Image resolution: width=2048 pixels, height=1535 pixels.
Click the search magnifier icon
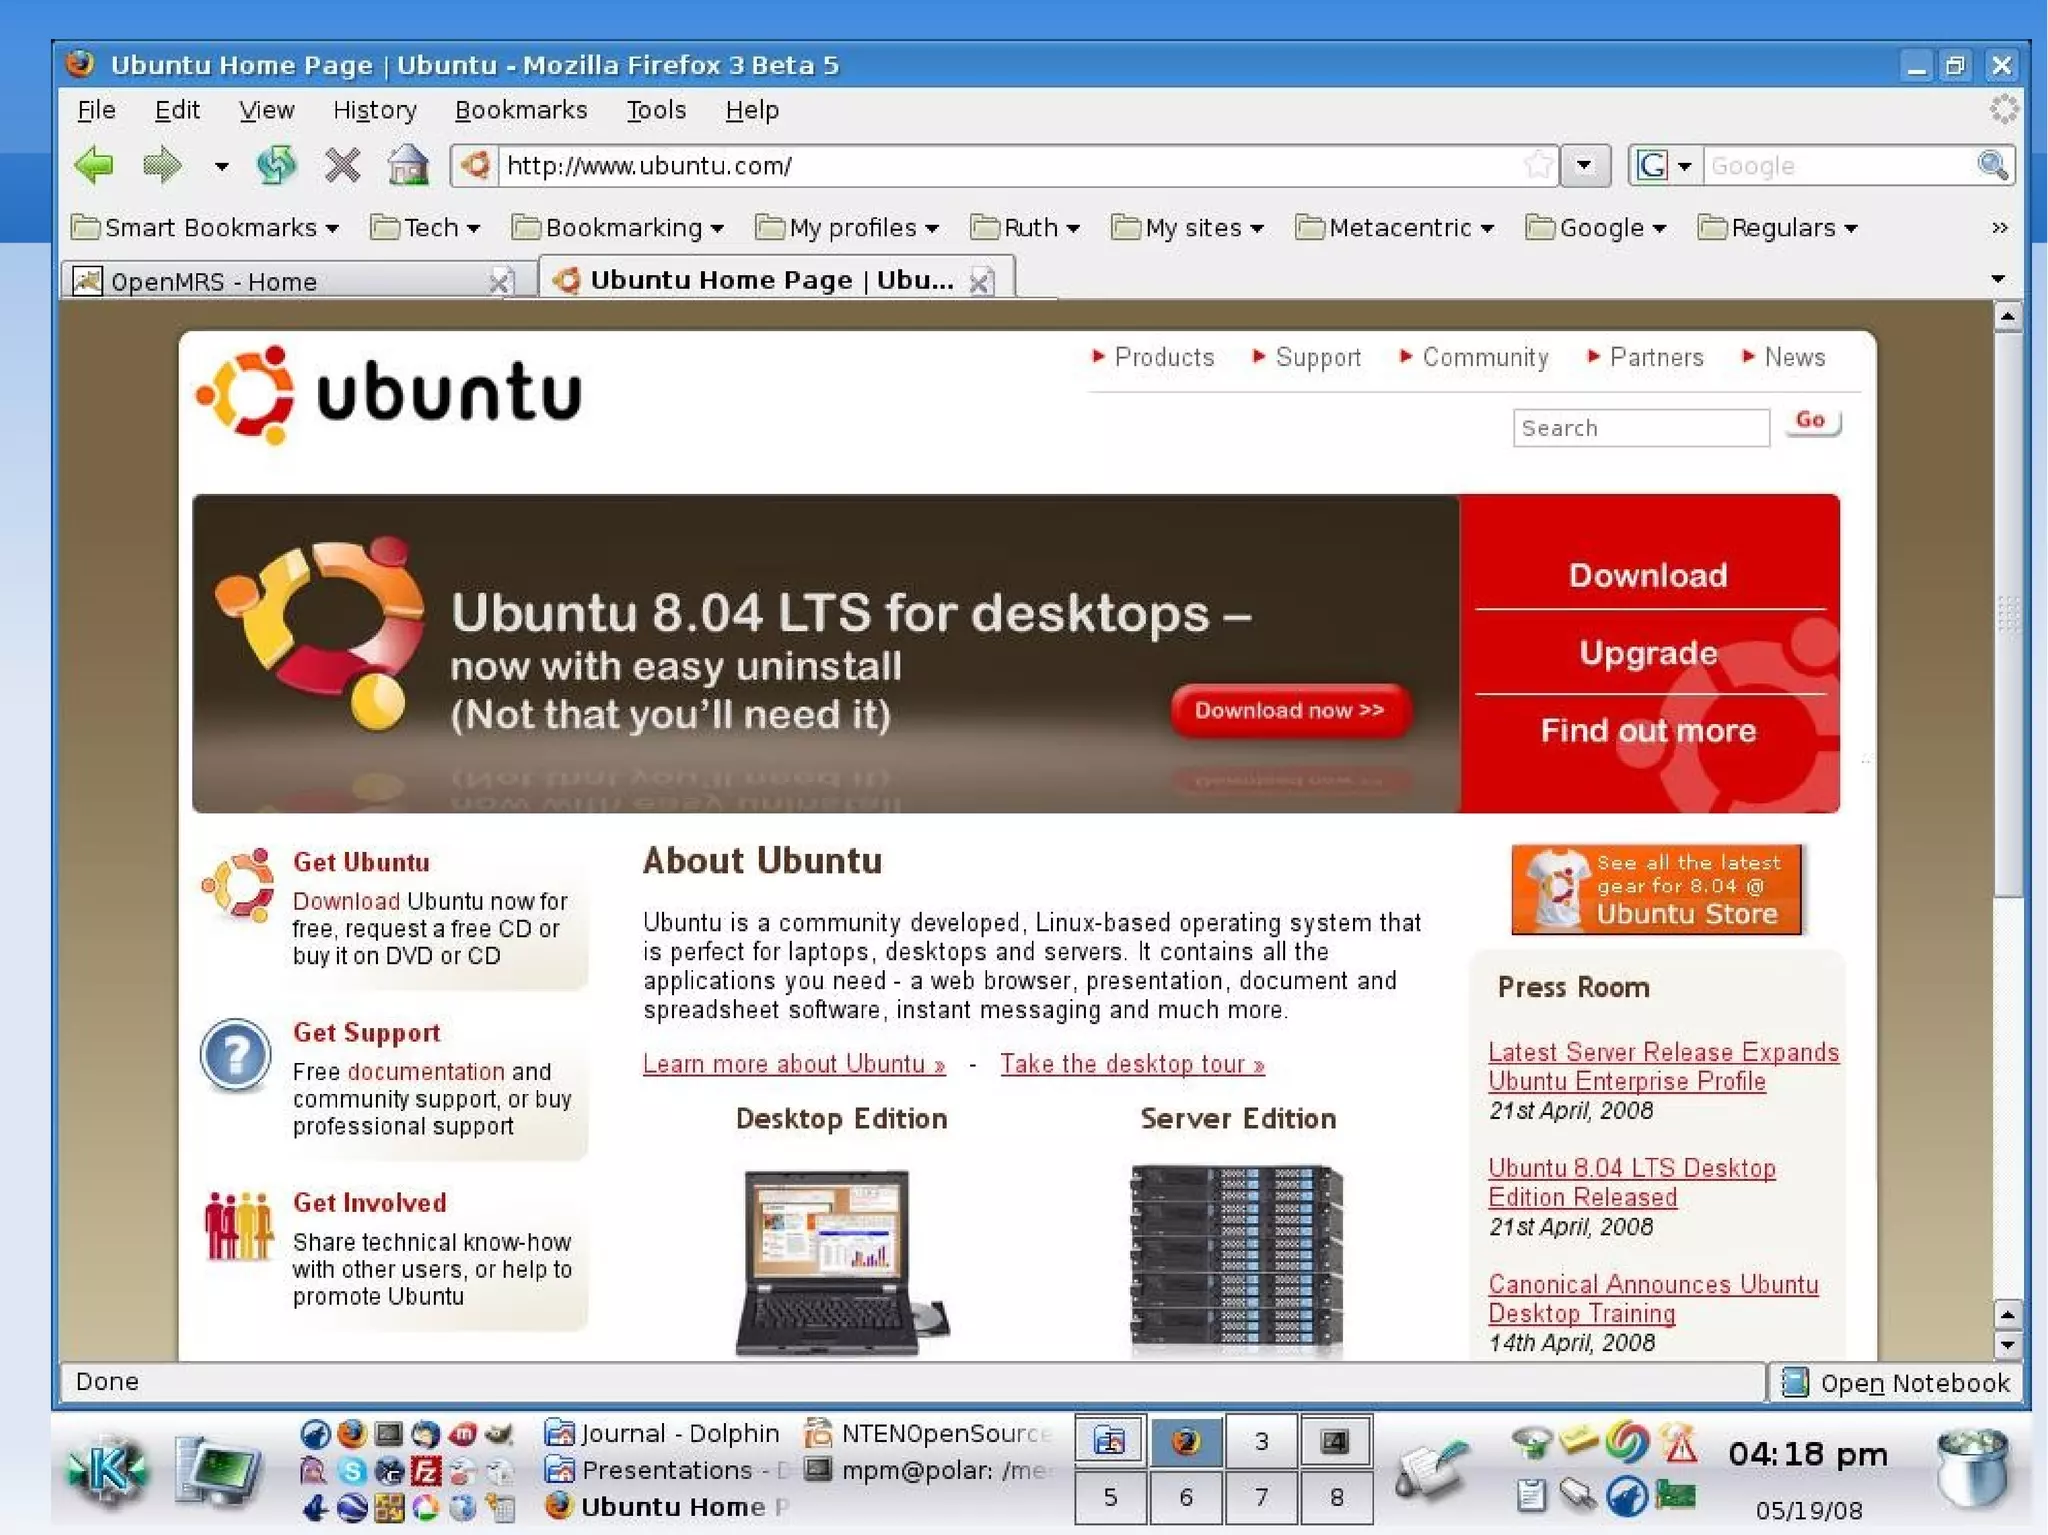tap(1992, 165)
